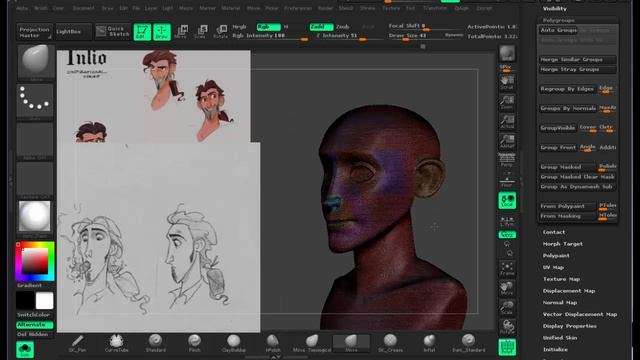Select the Pinch brush

(194, 343)
